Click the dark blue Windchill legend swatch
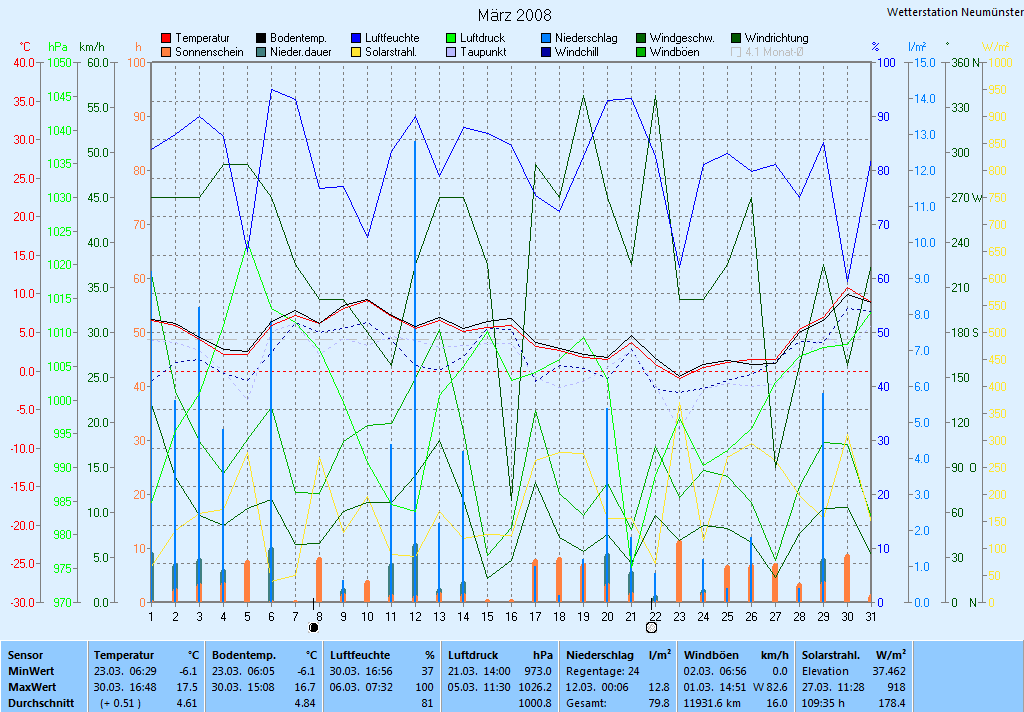1024x712 pixels. [546, 52]
